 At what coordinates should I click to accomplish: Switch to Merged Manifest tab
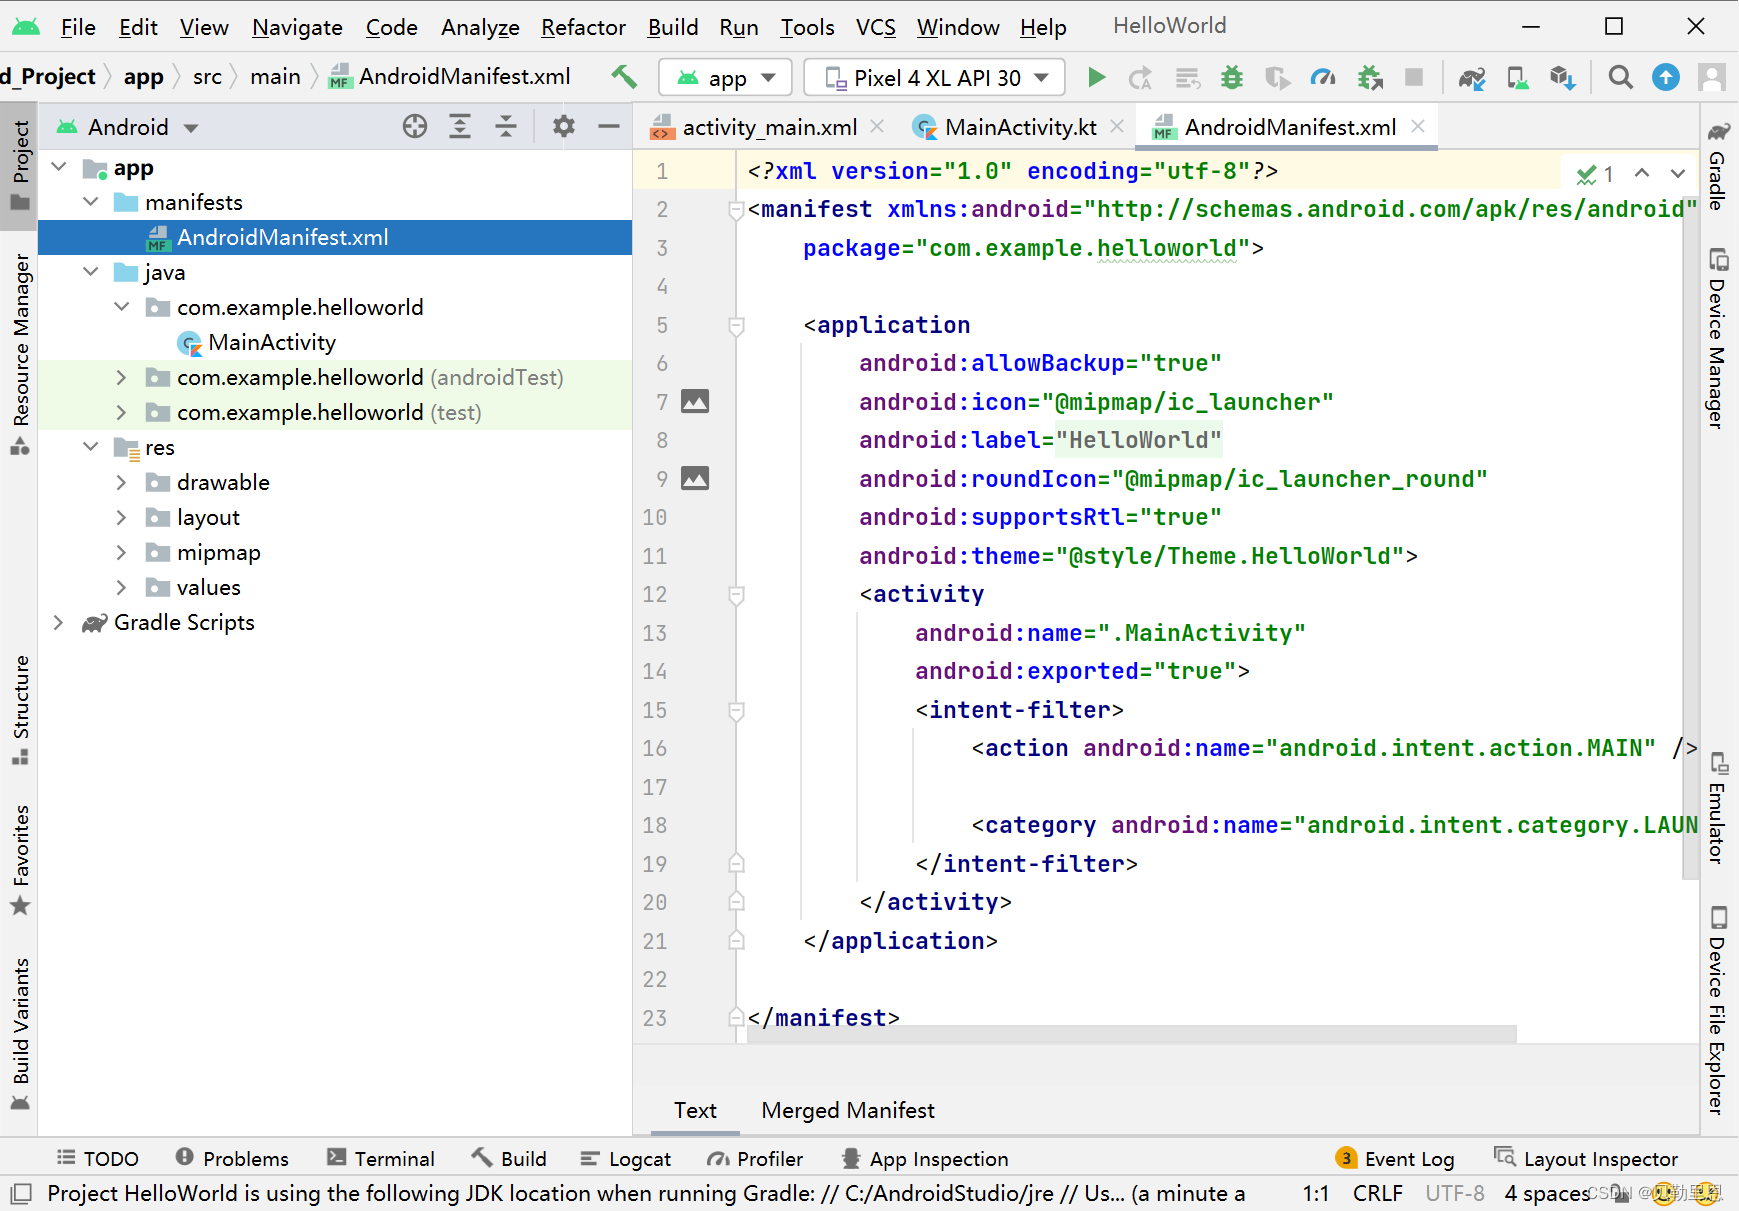pyautogui.click(x=848, y=1110)
